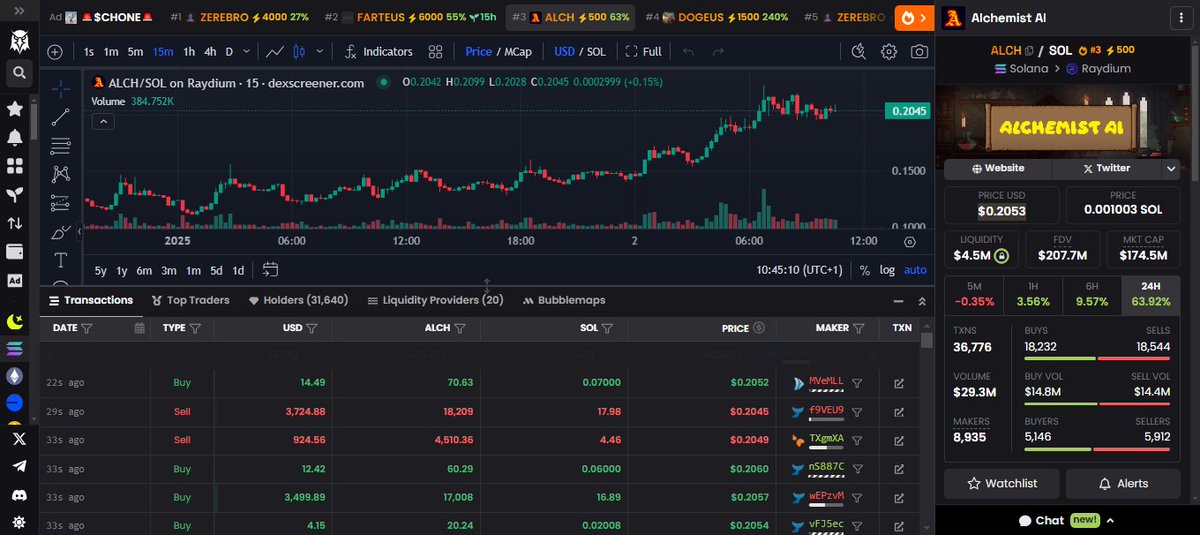The width and height of the screenshot is (1200, 535).
Task: Open transaction link for 3,724.88 Sell row
Action: point(898,411)
